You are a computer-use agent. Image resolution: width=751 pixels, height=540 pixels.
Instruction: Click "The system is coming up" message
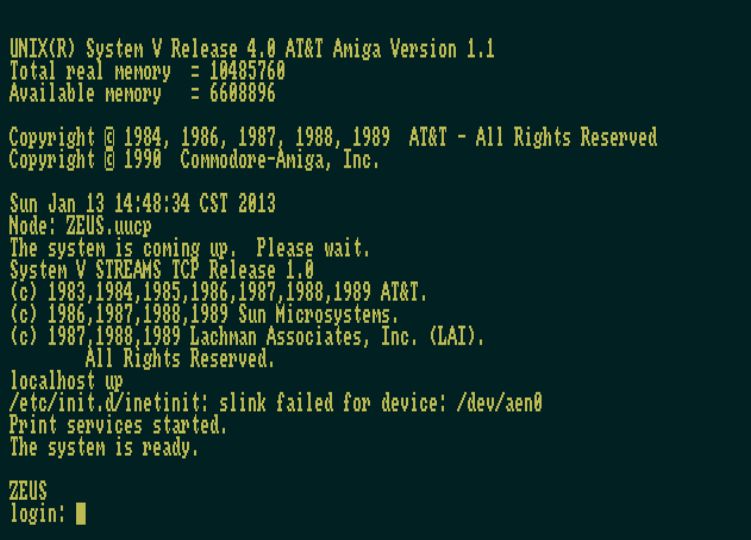(190, 248)
